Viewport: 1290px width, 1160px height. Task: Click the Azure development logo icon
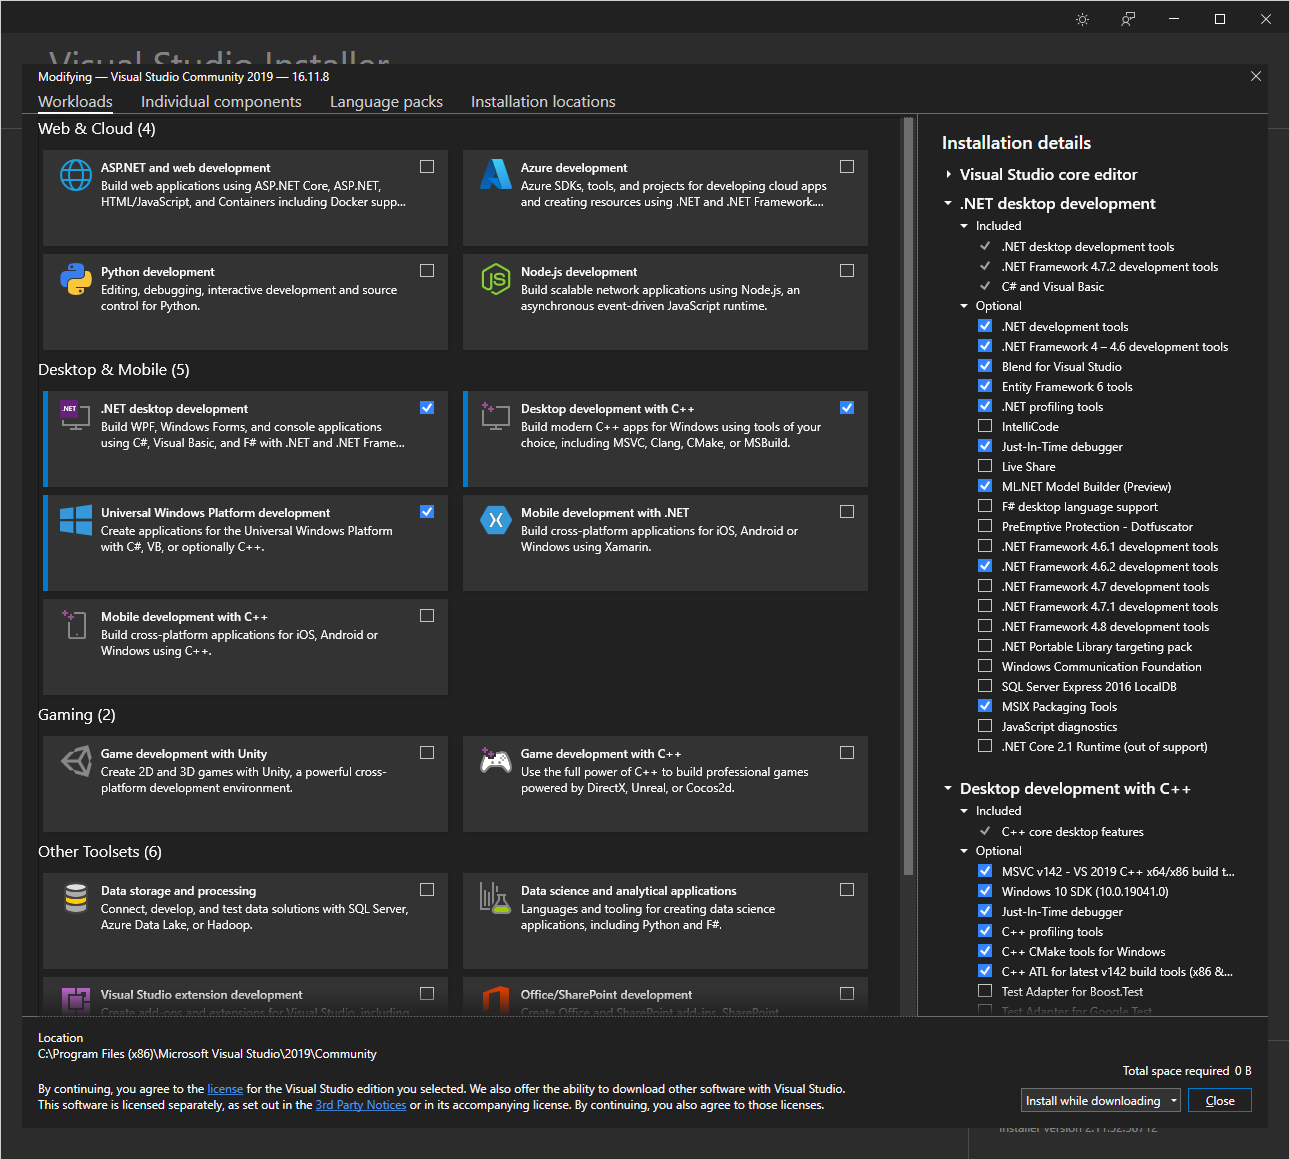point(496,175)
